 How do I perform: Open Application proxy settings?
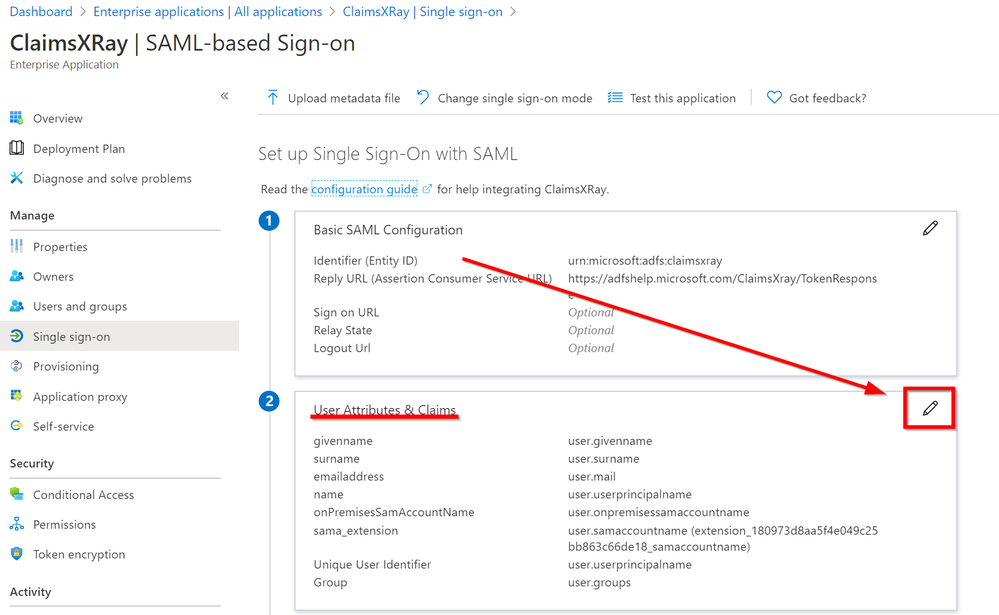[x=80, y=396]
